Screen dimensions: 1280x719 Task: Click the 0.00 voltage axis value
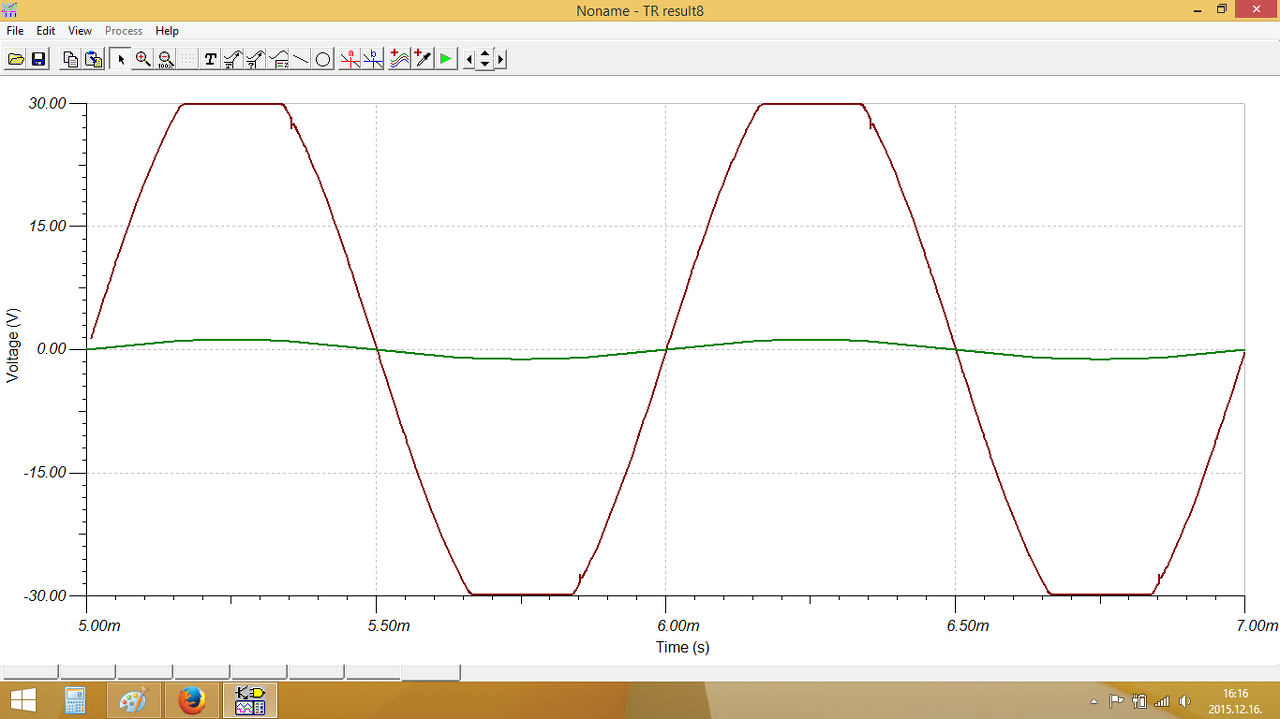click(x=50, y=349)
